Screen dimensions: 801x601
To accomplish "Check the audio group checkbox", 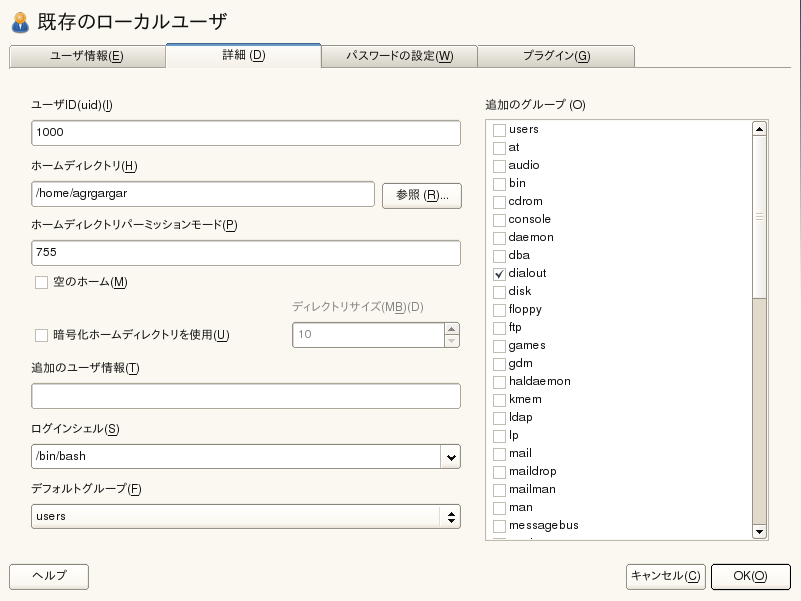I will coord(500,165).
